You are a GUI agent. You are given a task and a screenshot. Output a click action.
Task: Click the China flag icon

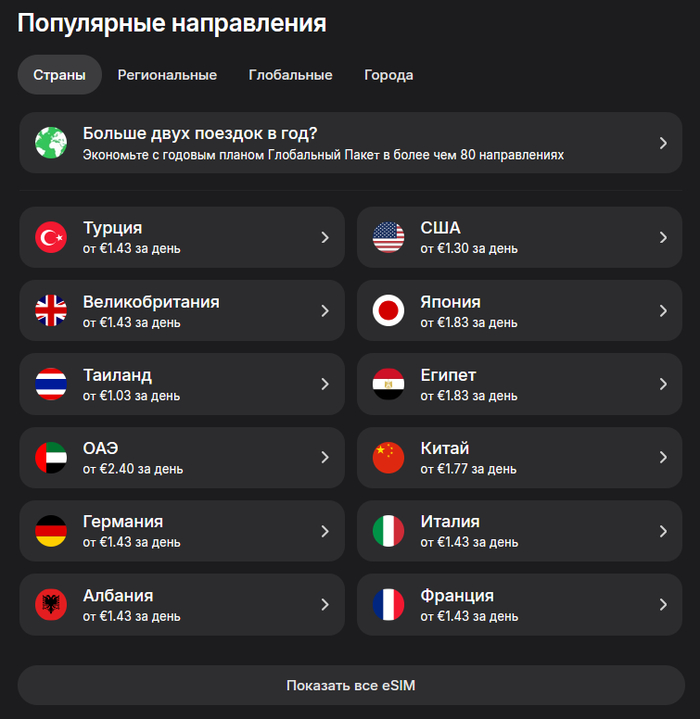click(x=388, y=457)
